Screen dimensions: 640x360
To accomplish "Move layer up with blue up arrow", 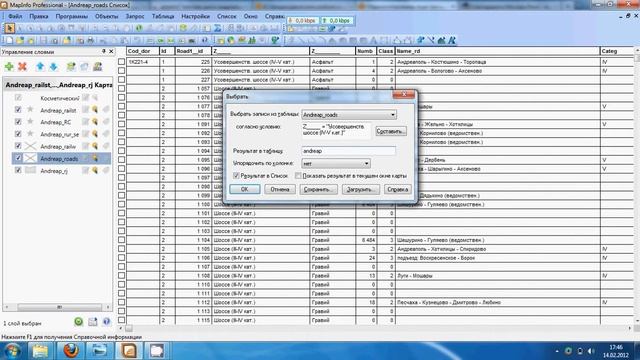I will click(40, 67).
